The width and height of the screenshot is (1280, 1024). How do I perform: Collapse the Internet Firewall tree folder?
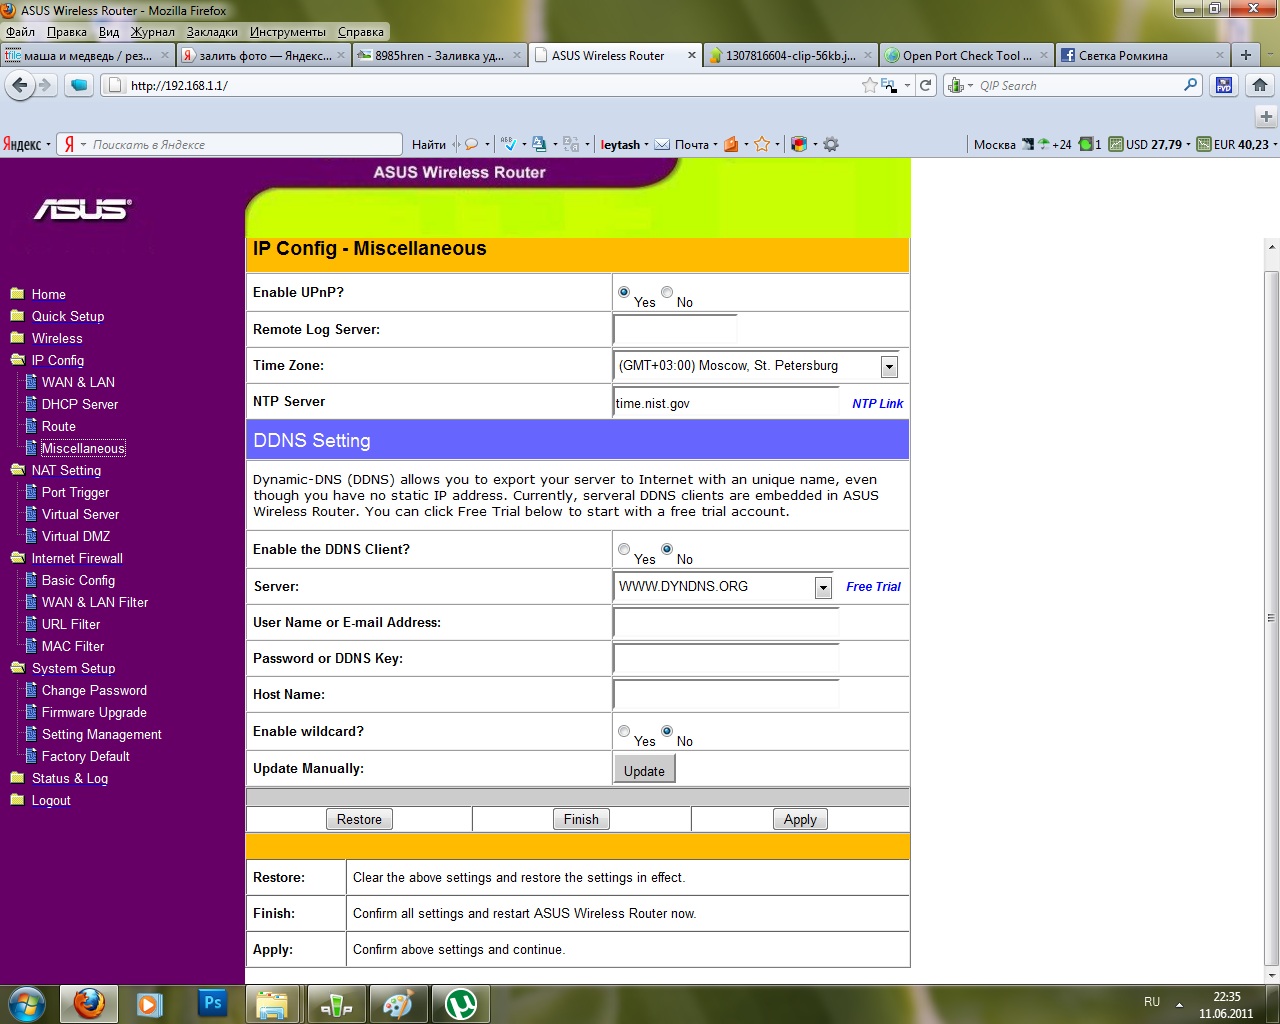click(17, 558)
